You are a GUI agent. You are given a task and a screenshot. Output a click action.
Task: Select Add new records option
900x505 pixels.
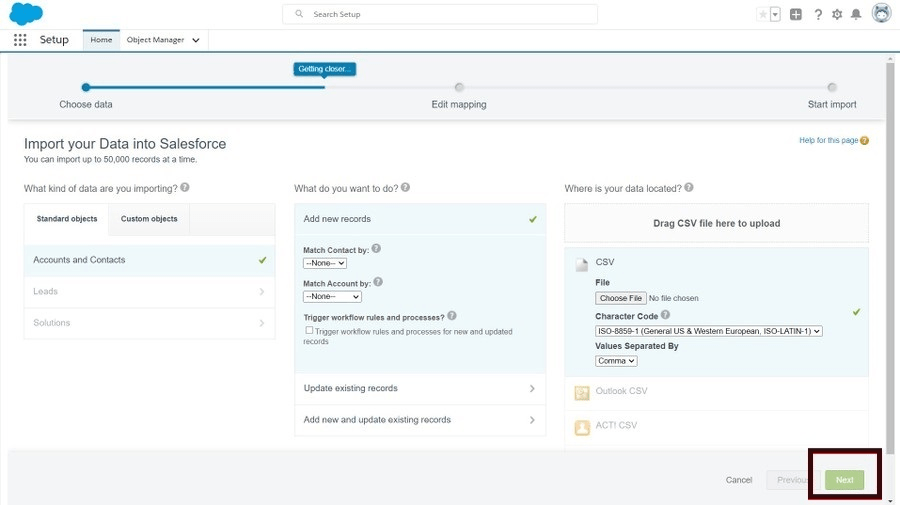click(x=420, y=219)
